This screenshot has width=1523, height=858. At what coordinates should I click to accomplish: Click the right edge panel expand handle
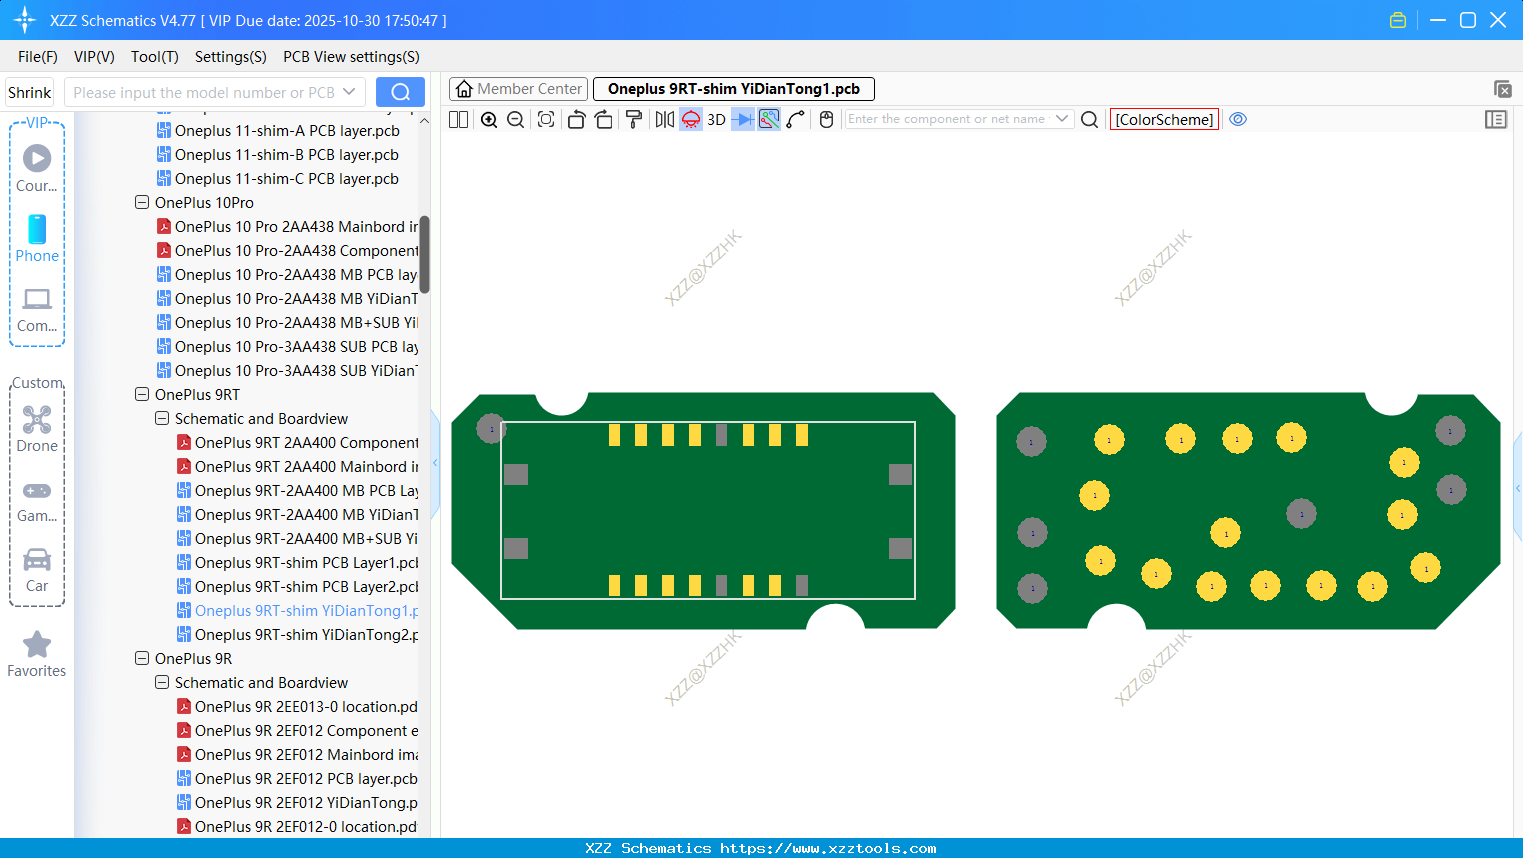(x=1518, y=488)
